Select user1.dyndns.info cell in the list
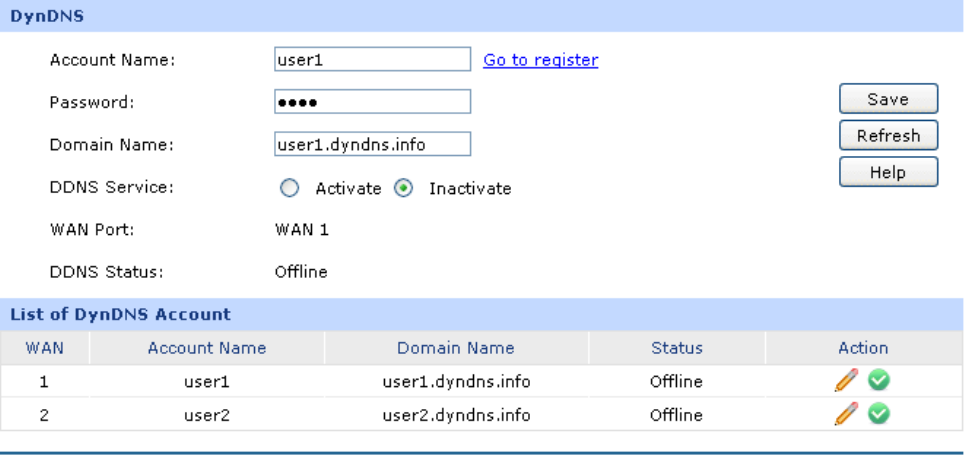Screen dimensions: 965x468 click(x=456, y=381)
